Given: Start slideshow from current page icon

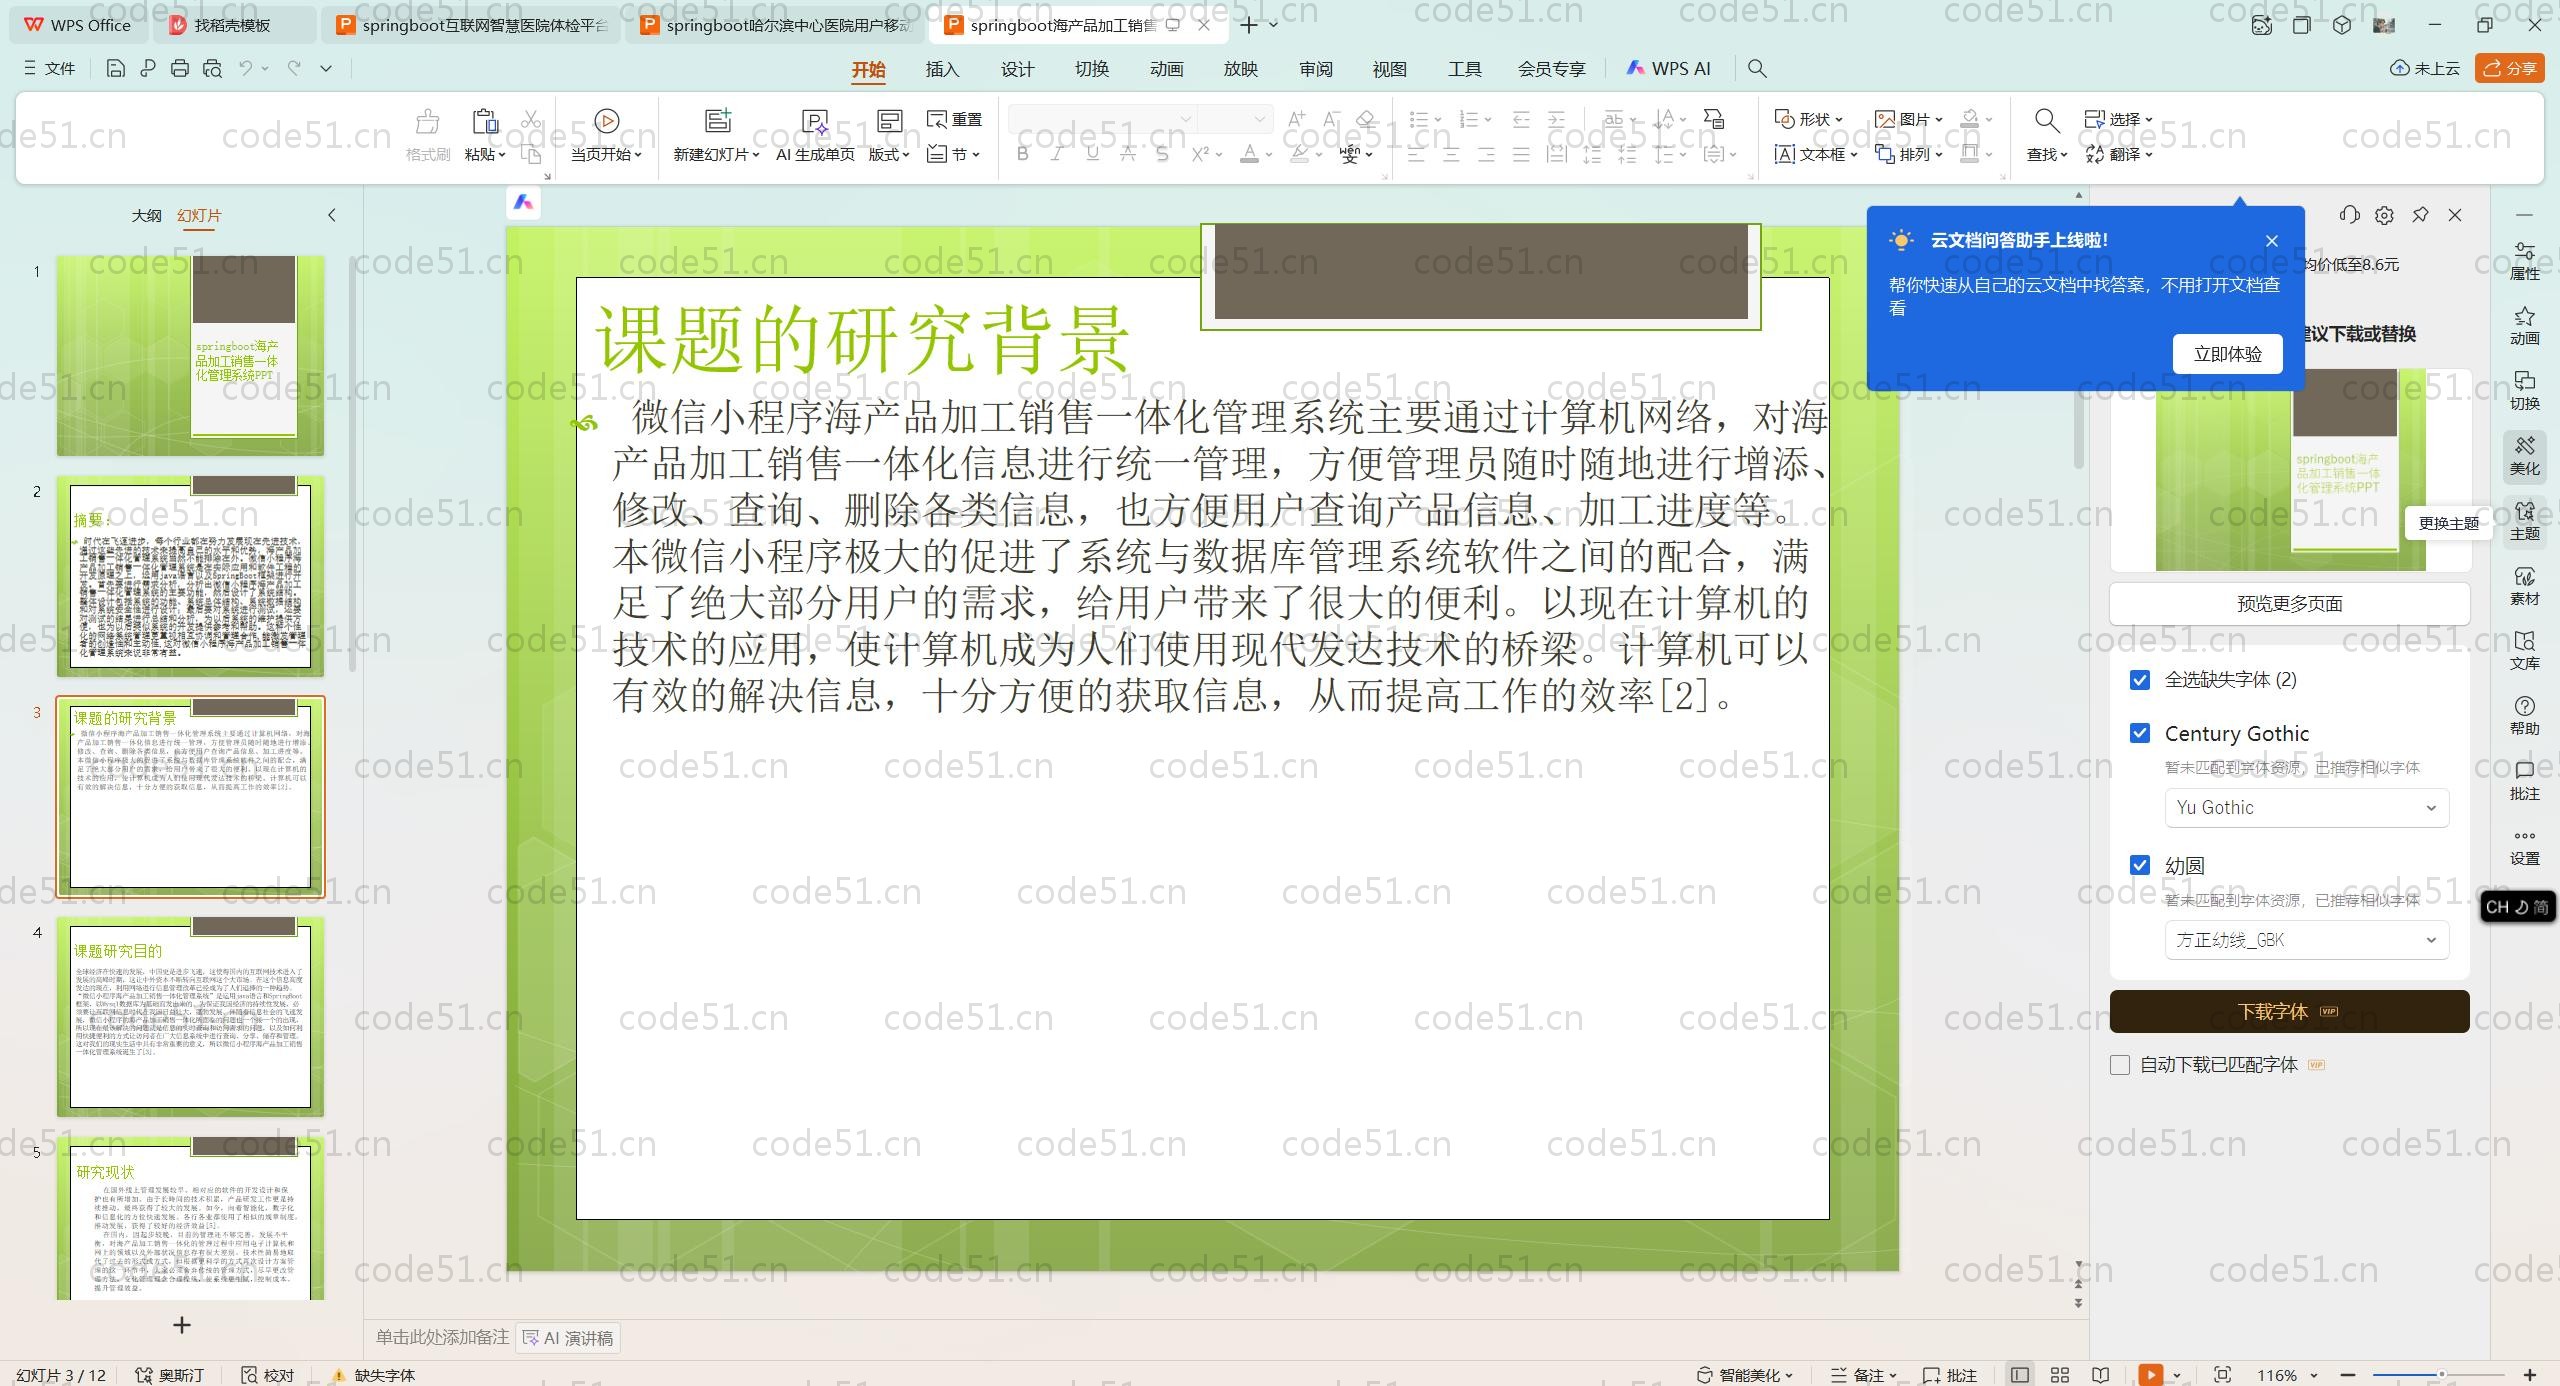Looking at the screenshot, I should pyautogui.click(x=606, y=121).
